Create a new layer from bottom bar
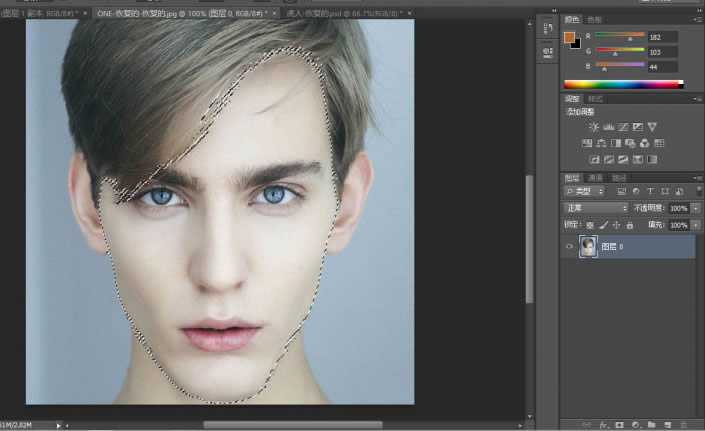The height and width of the screenshot is (431, 705). [665, 424]
